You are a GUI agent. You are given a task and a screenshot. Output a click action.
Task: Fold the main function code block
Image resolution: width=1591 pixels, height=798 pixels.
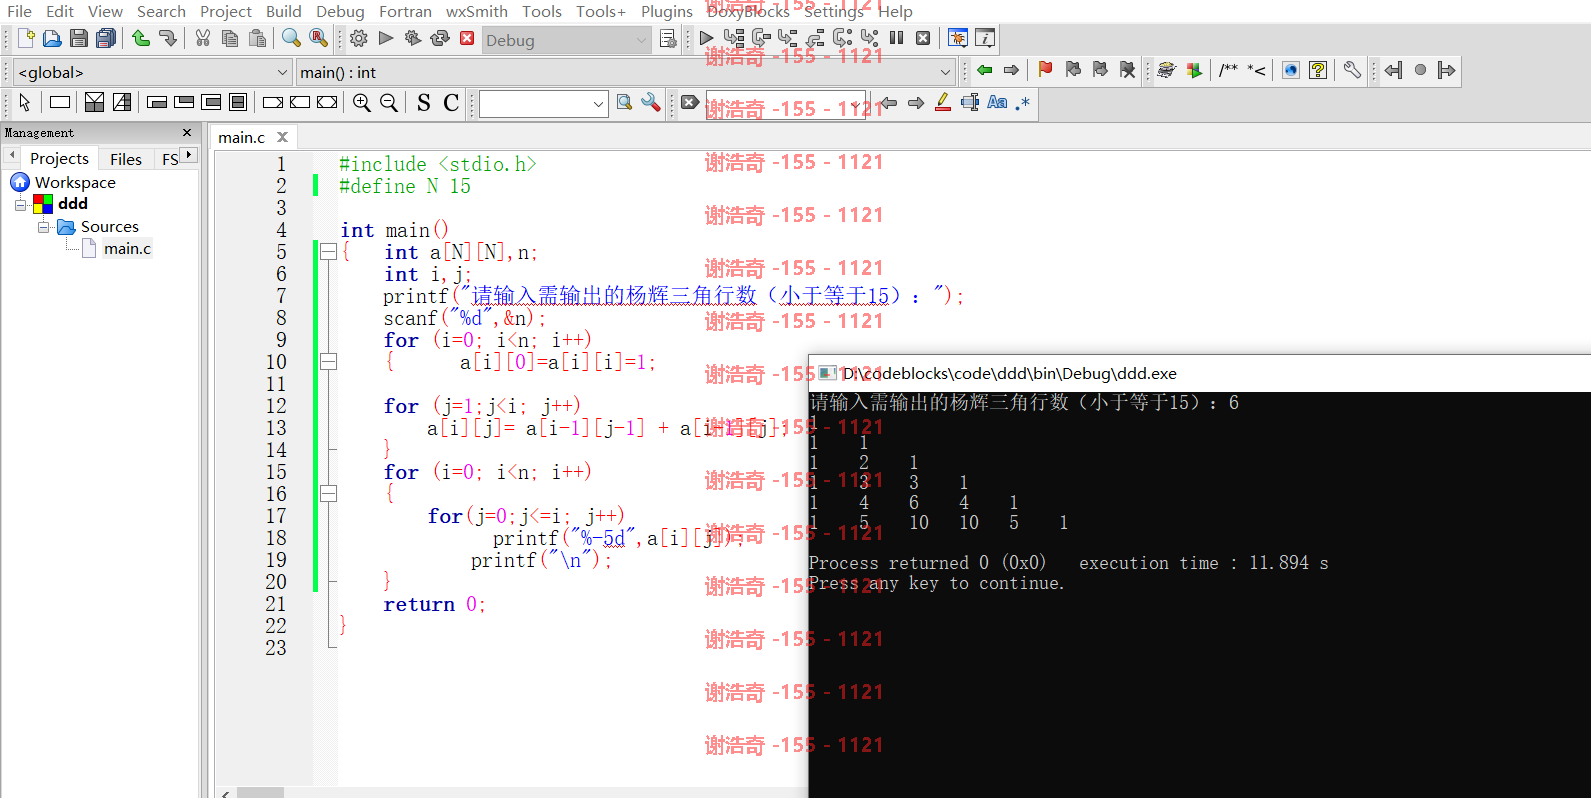328,252
